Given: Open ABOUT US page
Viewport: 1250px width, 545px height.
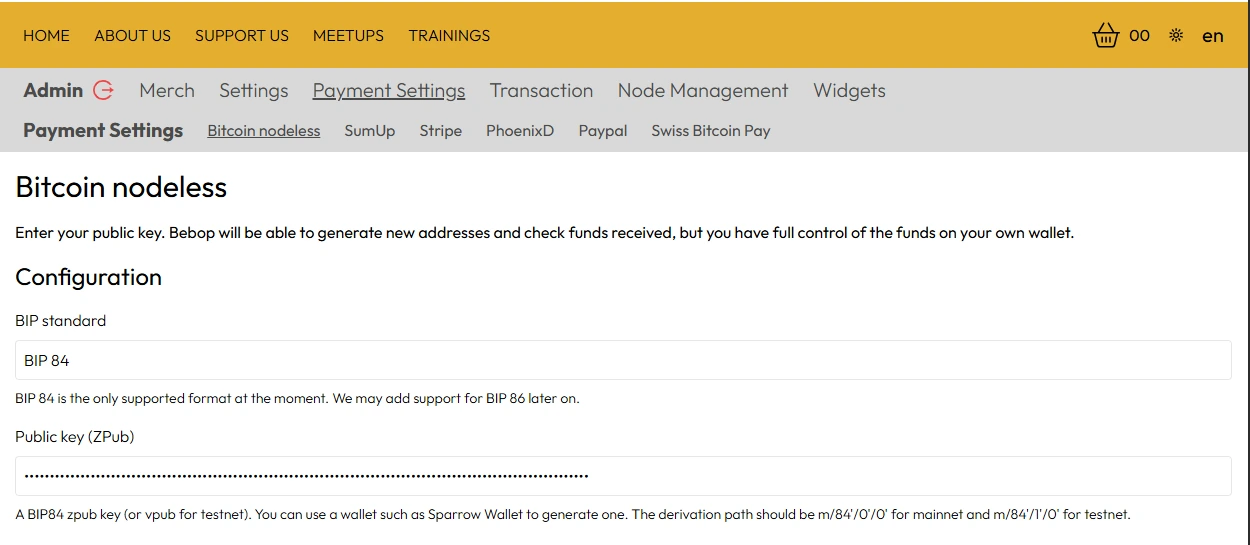Looking at the screenshot, I should click(x=132, y=36).
